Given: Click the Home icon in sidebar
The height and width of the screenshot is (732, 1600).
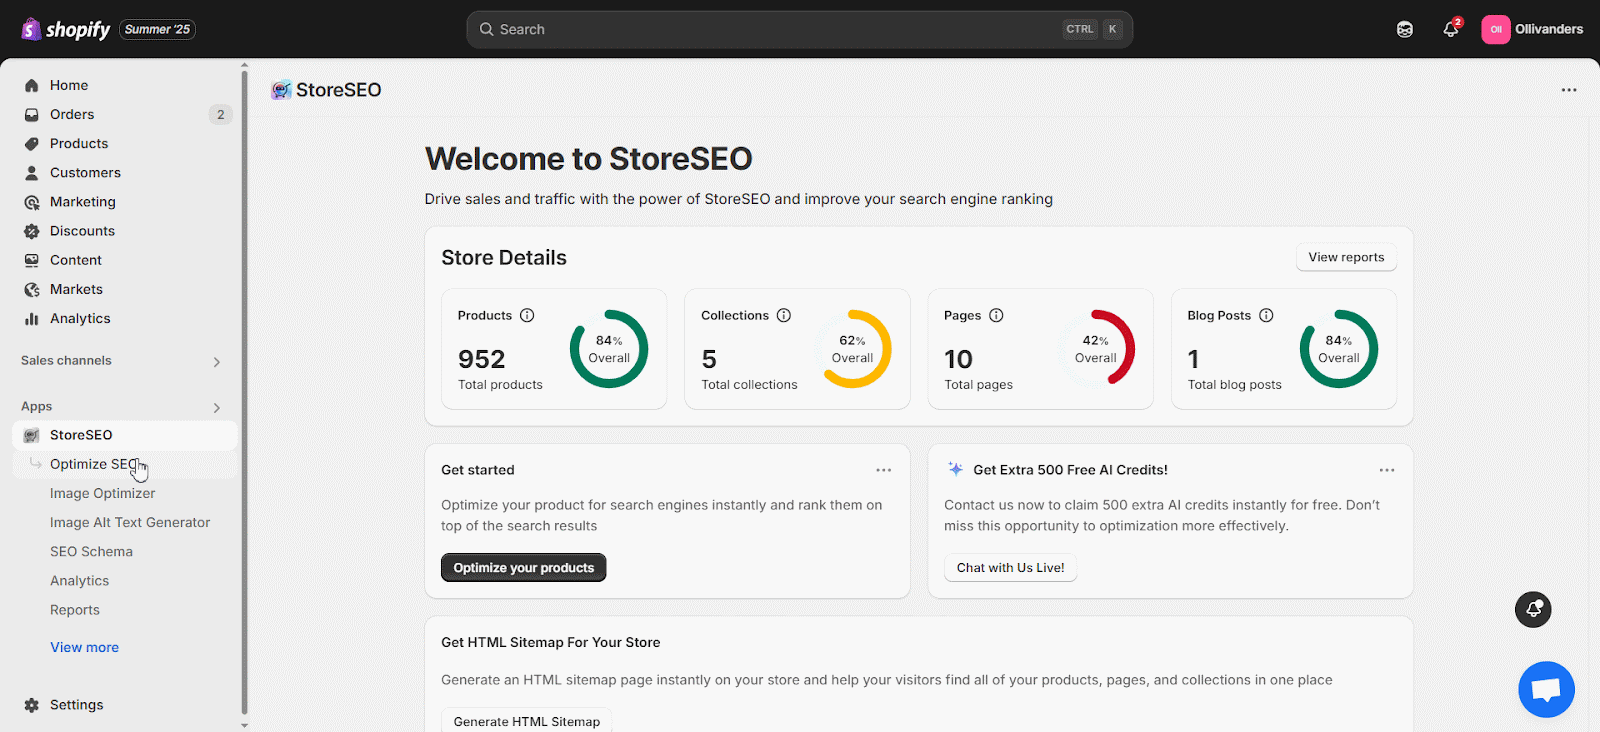Looking at the screenshot, I should coord(32,85).
